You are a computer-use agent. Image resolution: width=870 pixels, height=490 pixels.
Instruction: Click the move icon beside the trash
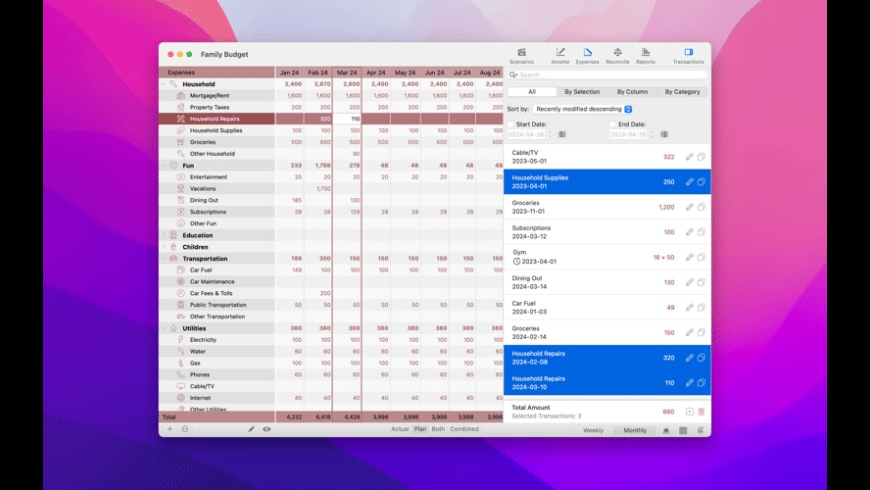pyautogui.click(x=689, y=412)
